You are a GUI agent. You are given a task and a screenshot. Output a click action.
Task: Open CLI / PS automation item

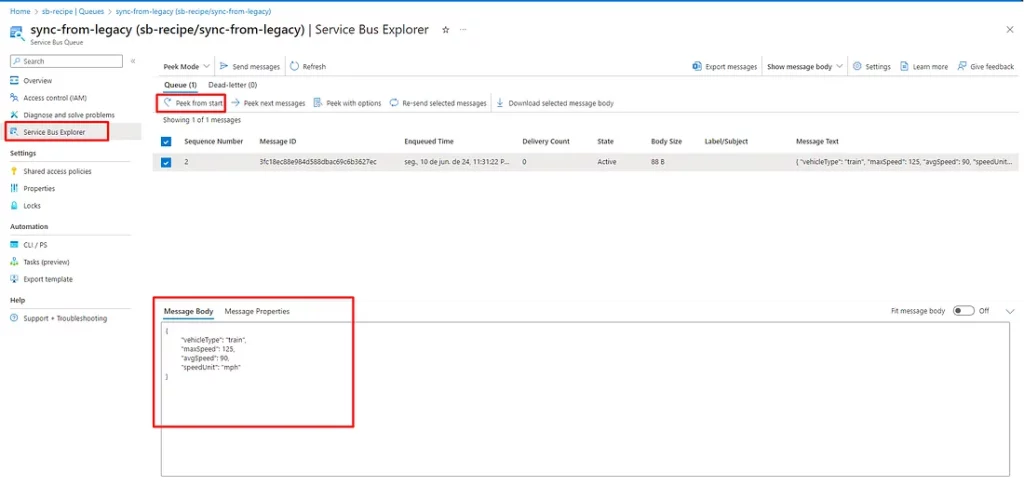coord(35,245)
